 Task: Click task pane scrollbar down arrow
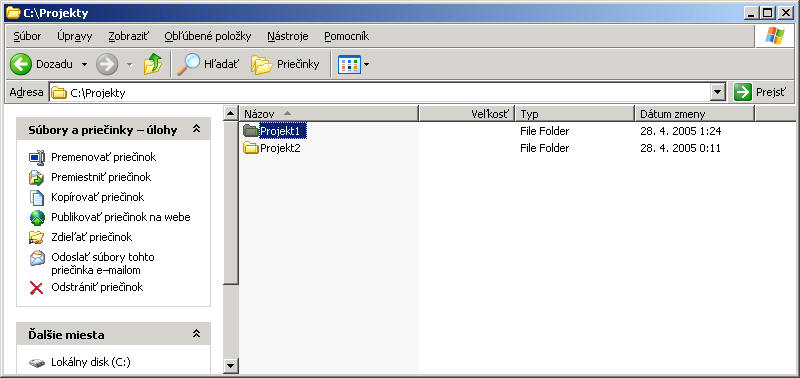coord(231,365)
